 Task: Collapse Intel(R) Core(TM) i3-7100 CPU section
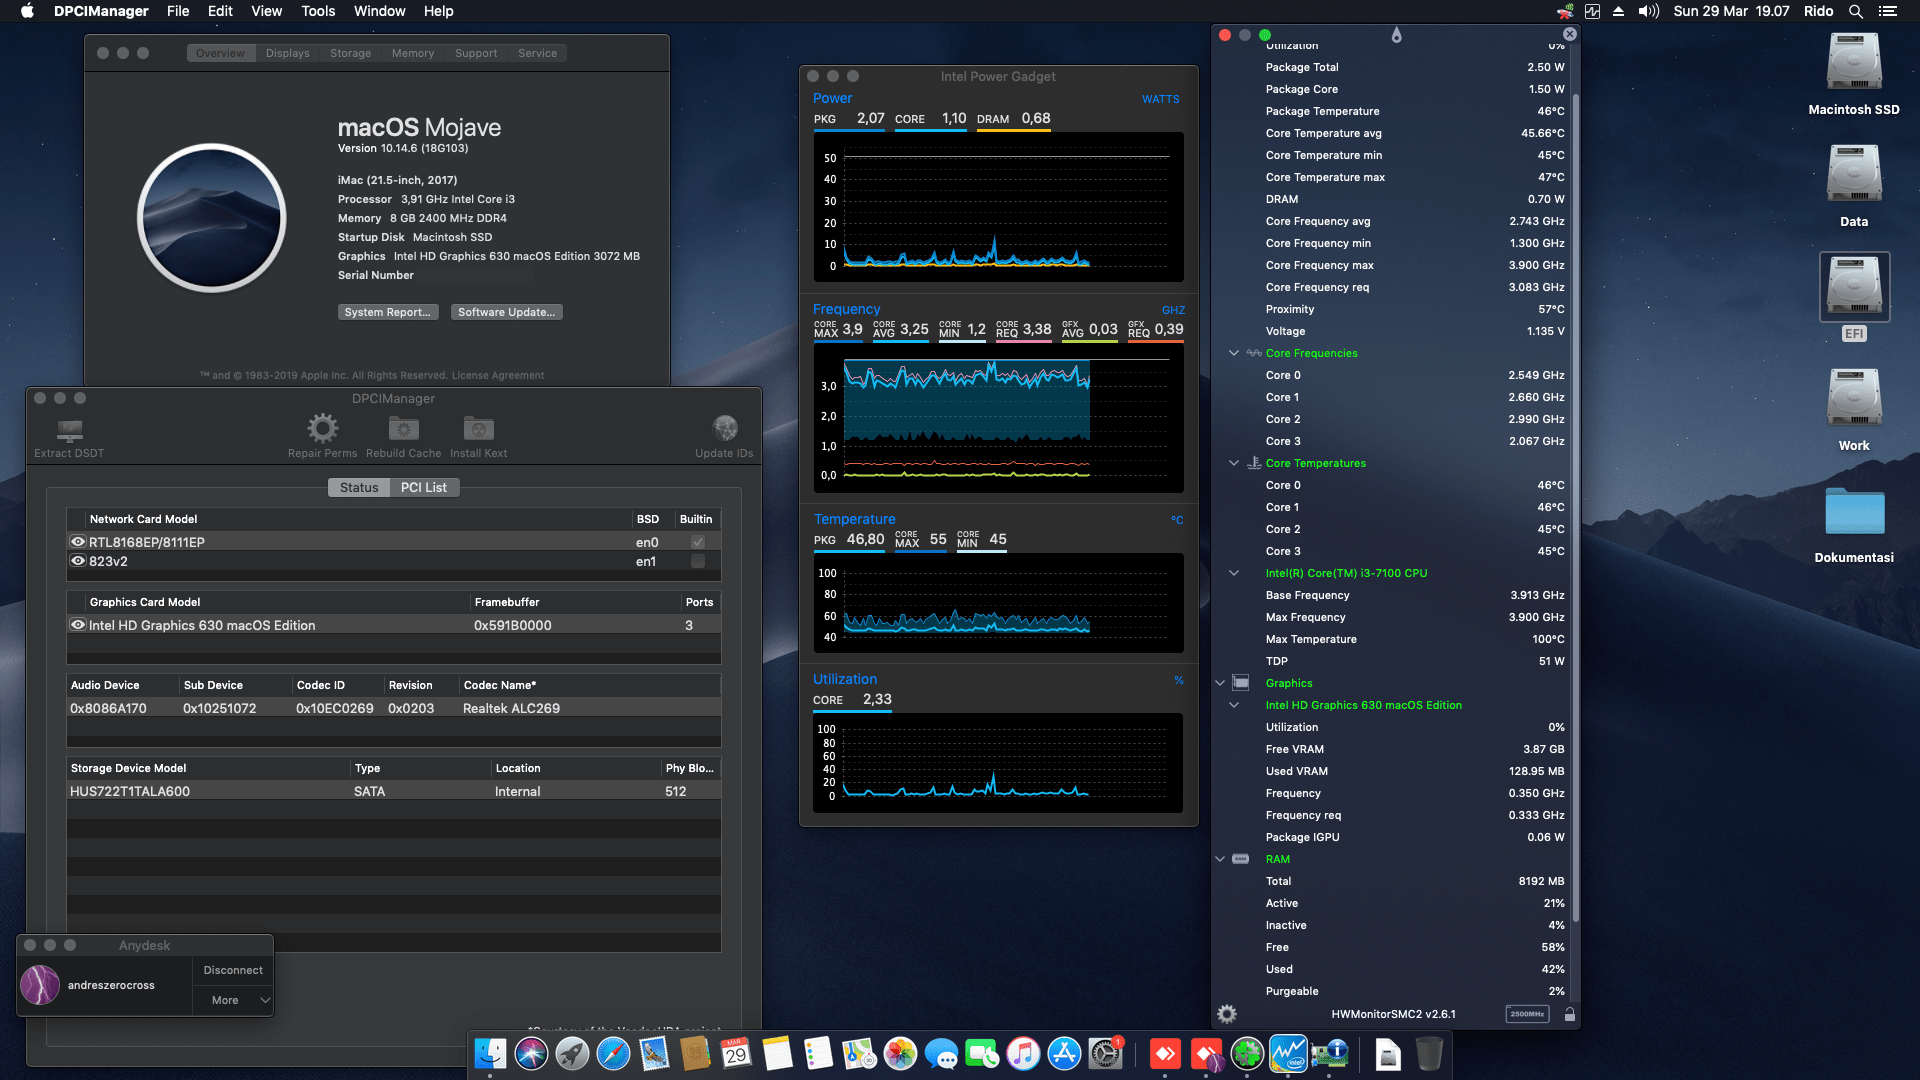tap(1234, 573)
